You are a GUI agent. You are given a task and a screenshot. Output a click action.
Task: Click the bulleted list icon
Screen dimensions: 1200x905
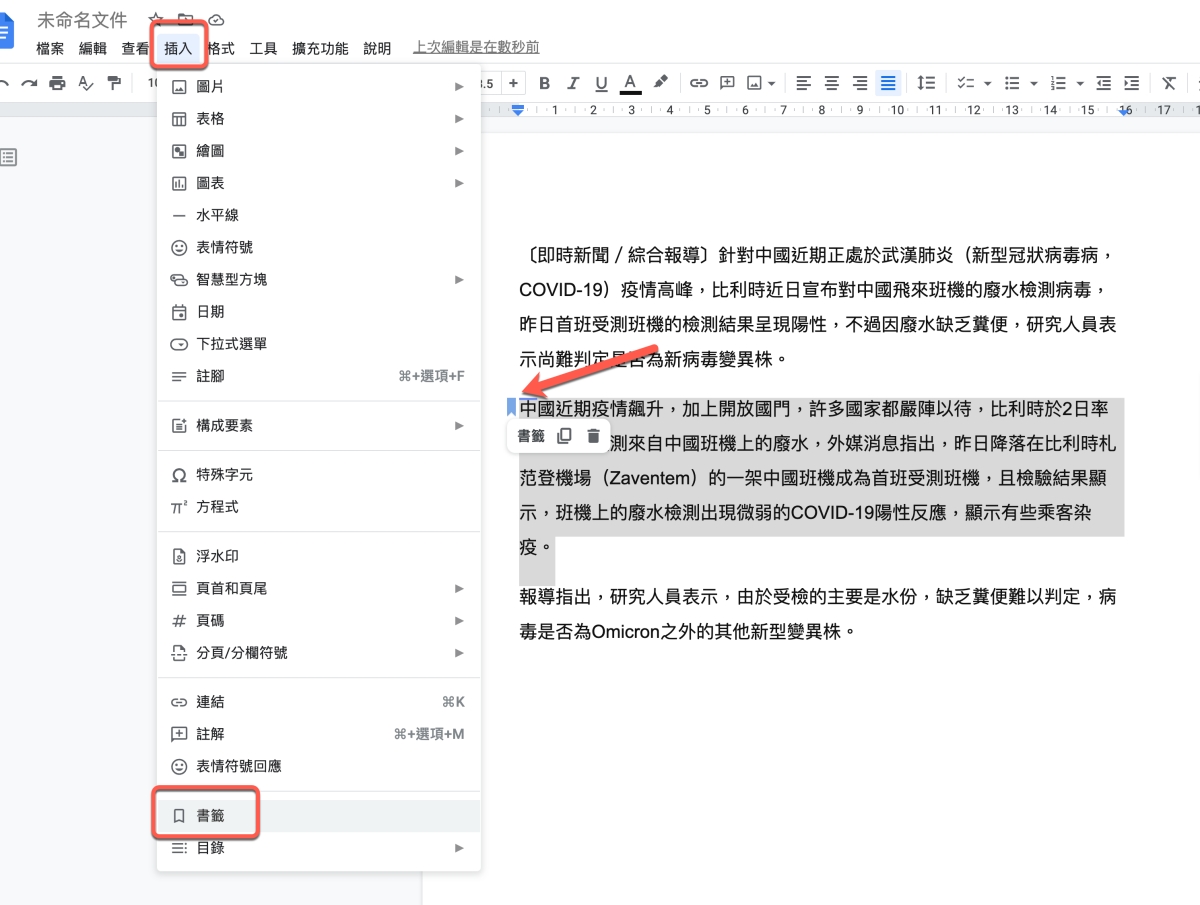click(1012, 83)
